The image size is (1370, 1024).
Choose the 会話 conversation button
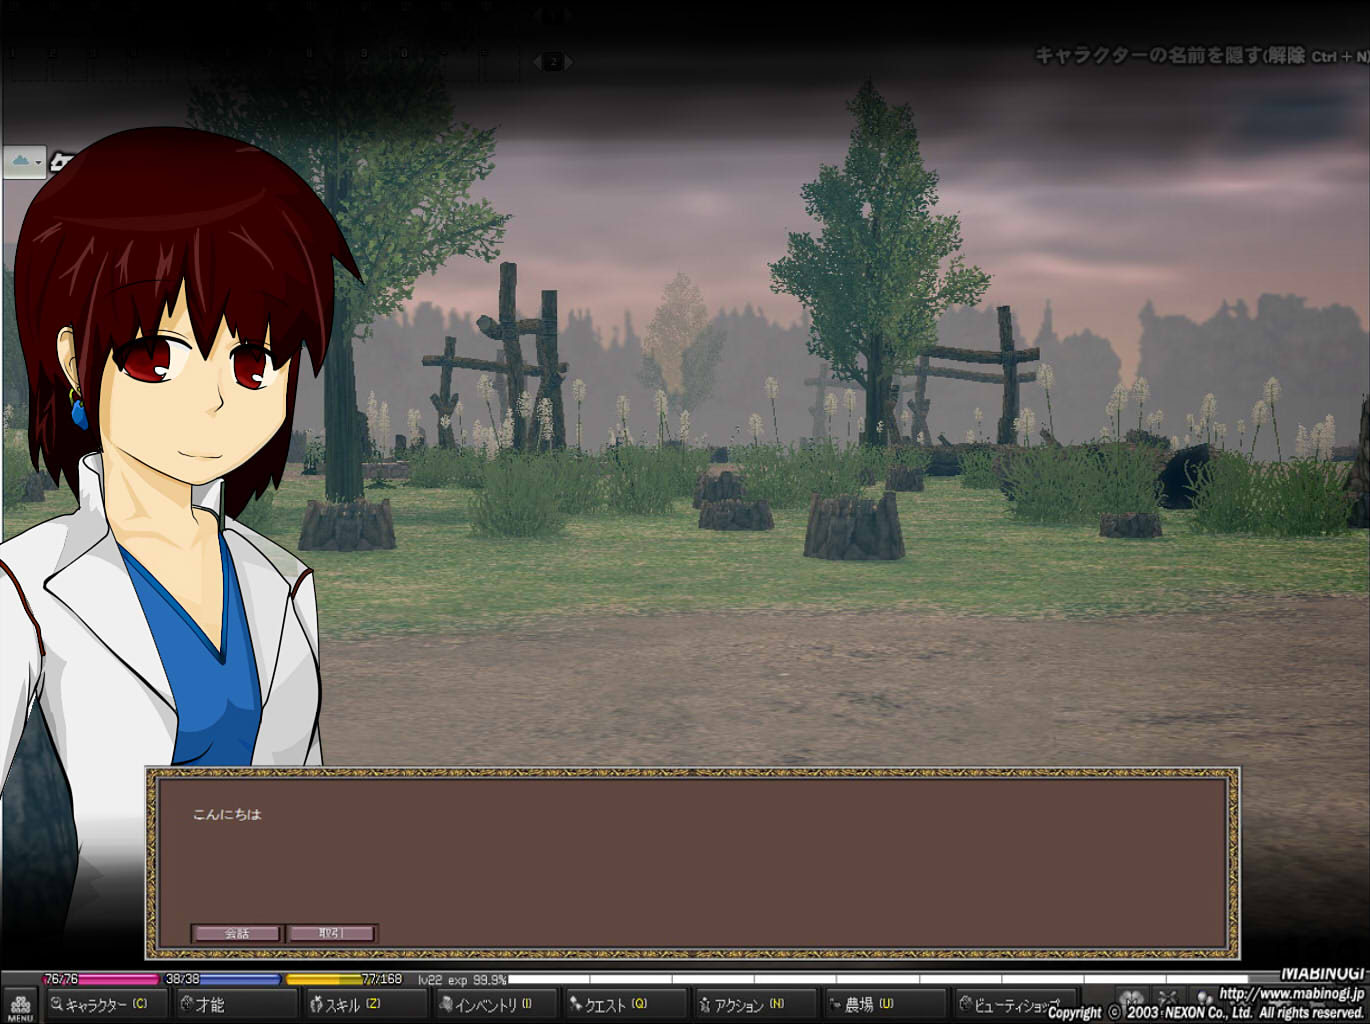tap(237, 933)
